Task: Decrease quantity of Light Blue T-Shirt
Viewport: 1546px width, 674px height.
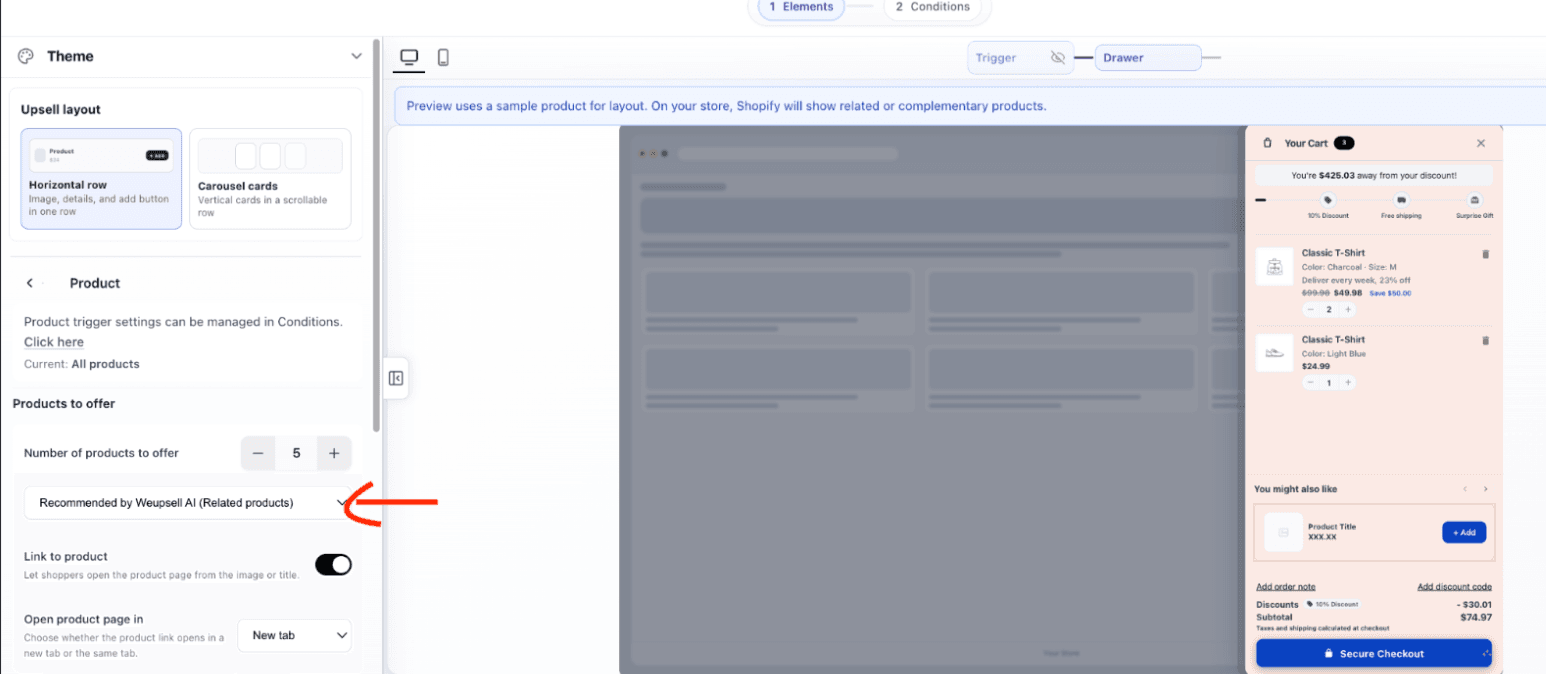Action: [1309, 382]
